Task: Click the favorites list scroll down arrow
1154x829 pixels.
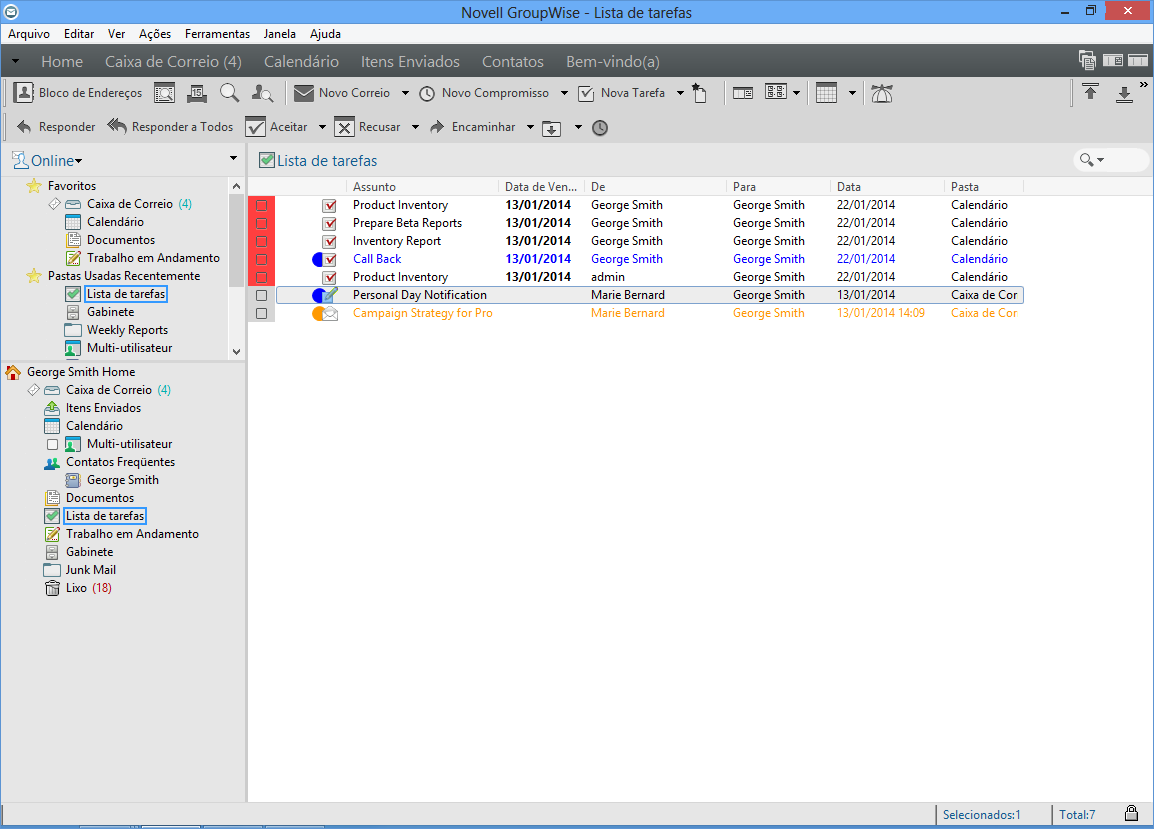Action: 236,352
